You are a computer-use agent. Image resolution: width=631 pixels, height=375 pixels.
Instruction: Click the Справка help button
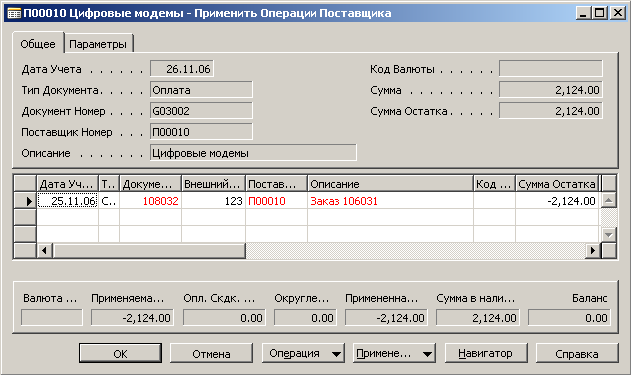[x=577, y=353]
